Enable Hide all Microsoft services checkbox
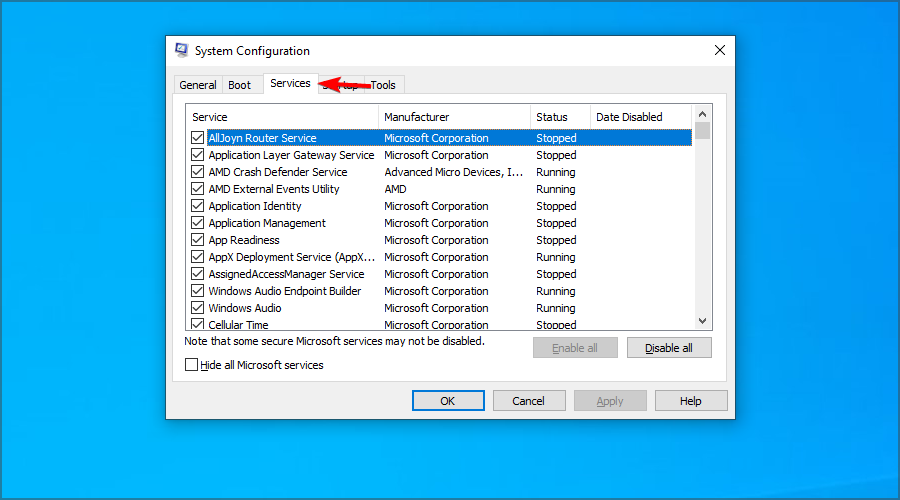 [x=192, y=365]
